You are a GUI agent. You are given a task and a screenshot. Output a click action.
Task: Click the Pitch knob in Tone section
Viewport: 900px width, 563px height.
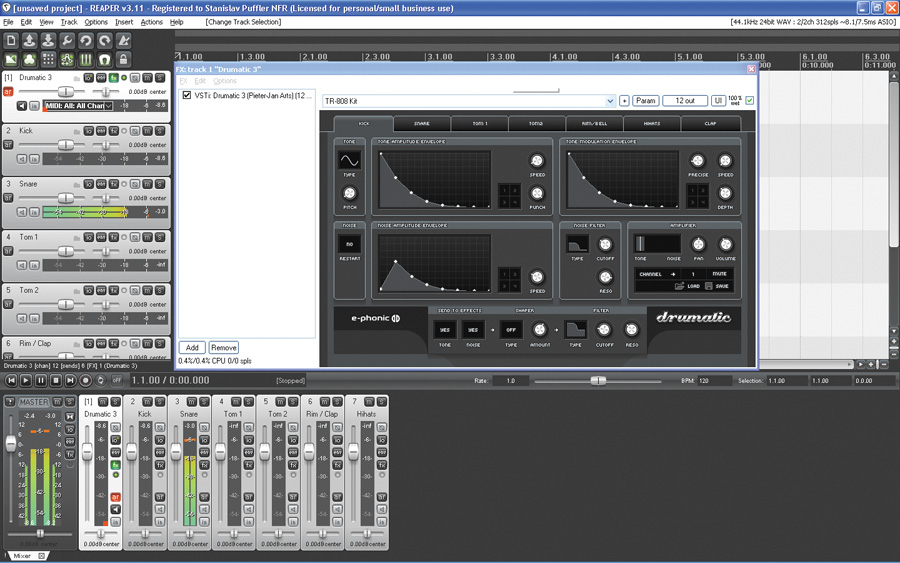pyautogui.click(x=350, y=193)
